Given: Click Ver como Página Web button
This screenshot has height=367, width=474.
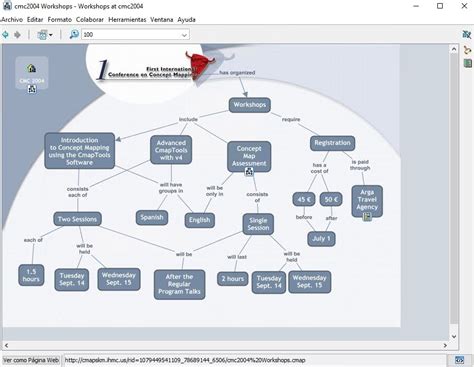Looking at the screenshot, I should pos(31,360).
